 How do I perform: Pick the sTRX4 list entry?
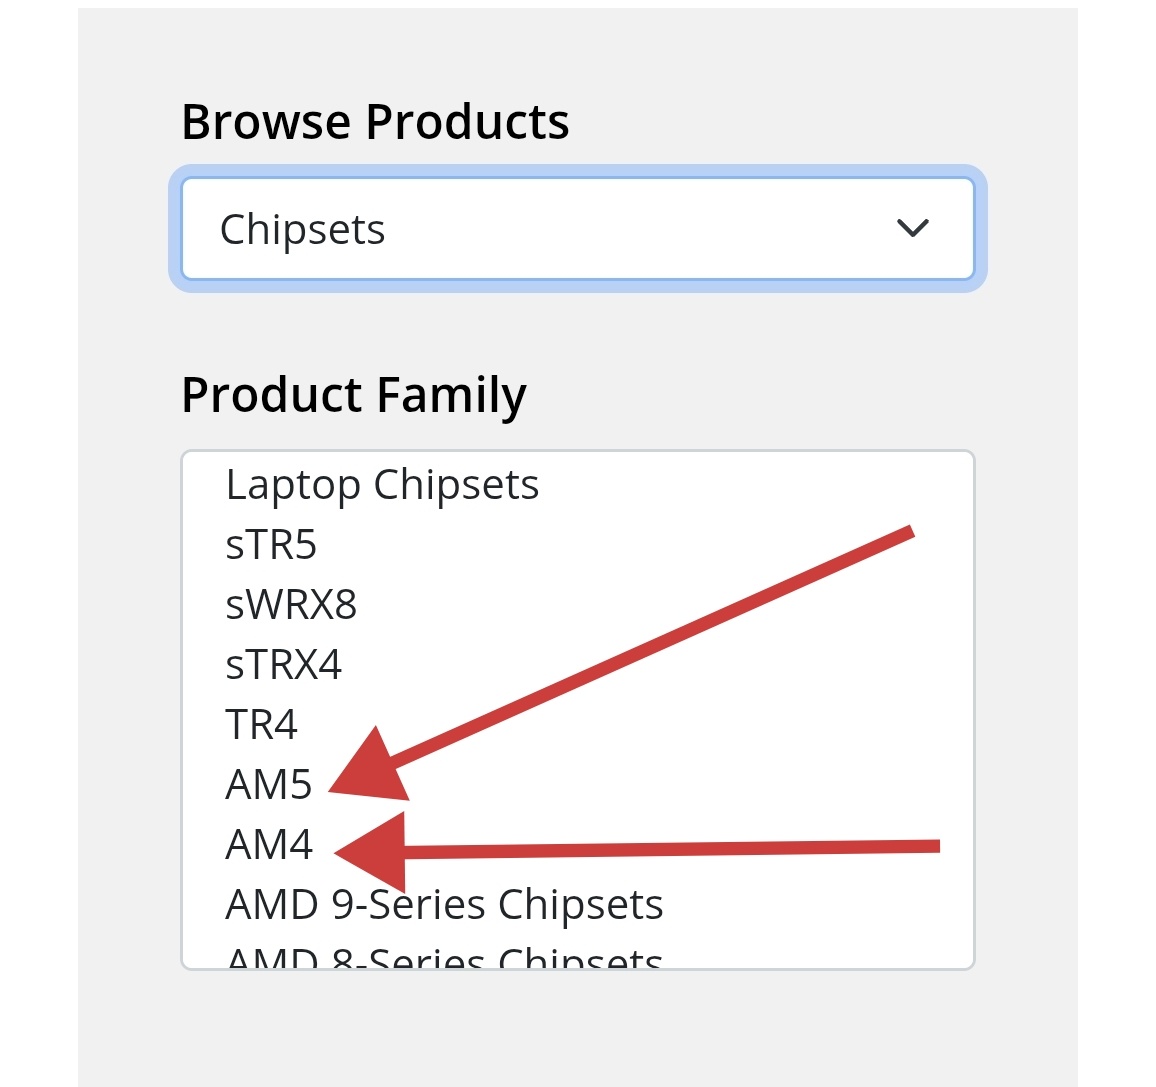tap(284, 665)
